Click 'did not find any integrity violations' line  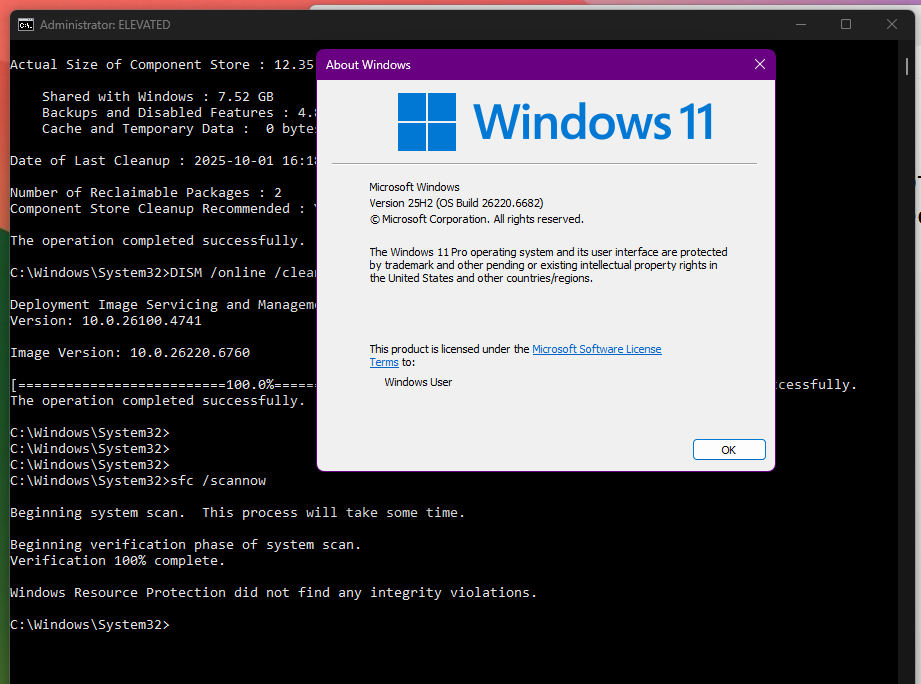pos(274,593)
